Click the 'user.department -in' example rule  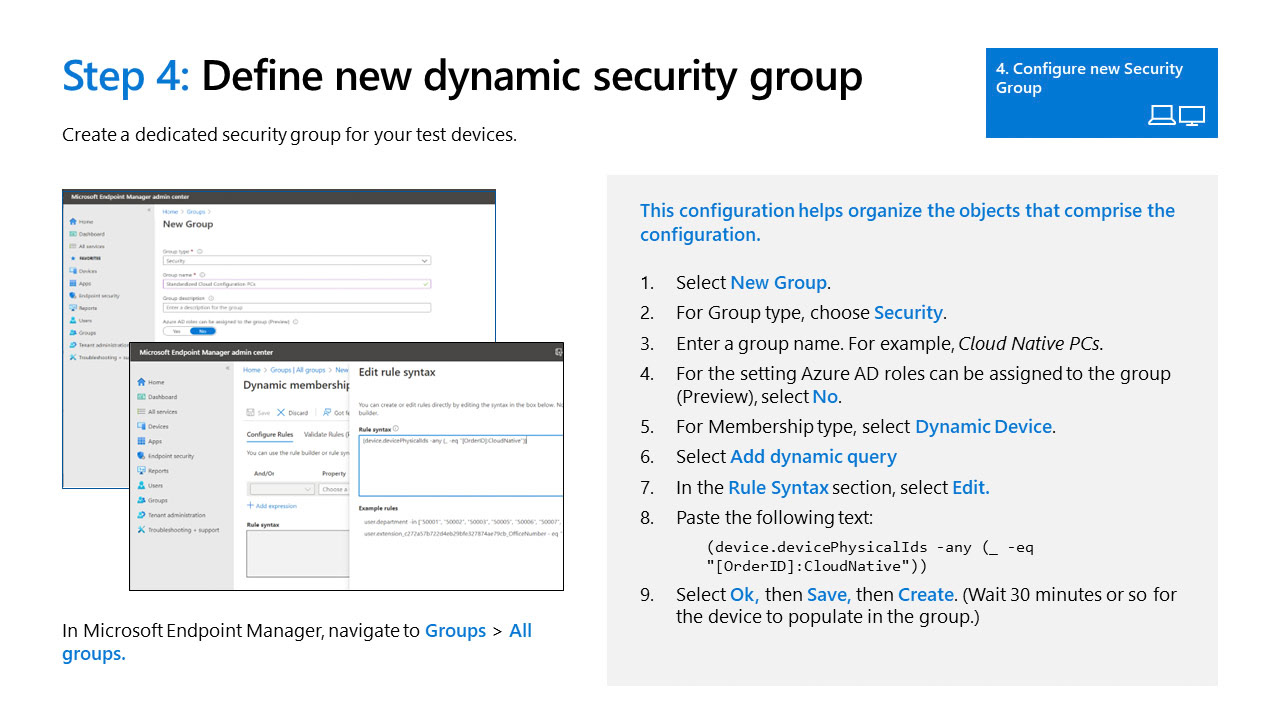[462, 522]
